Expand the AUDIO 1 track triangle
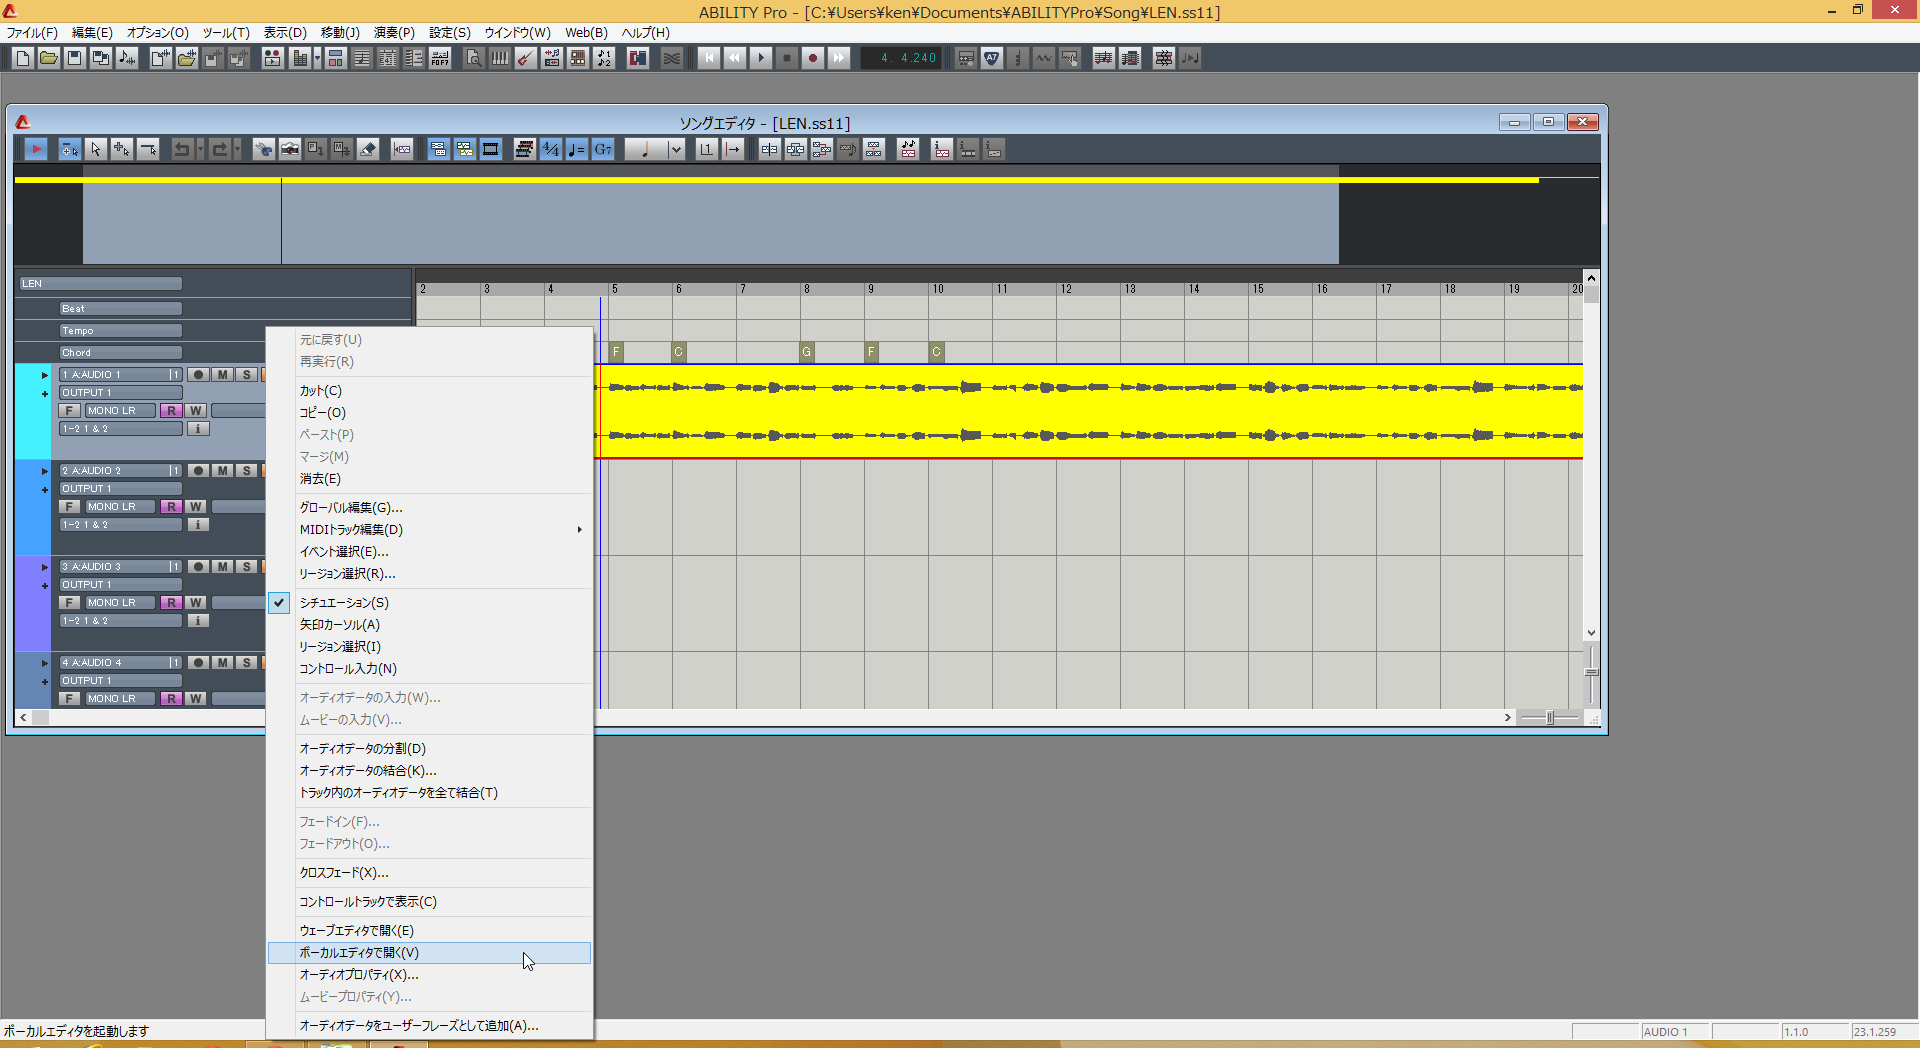The width and height of the screenshot is (1920, 1048). click(45, 375)
